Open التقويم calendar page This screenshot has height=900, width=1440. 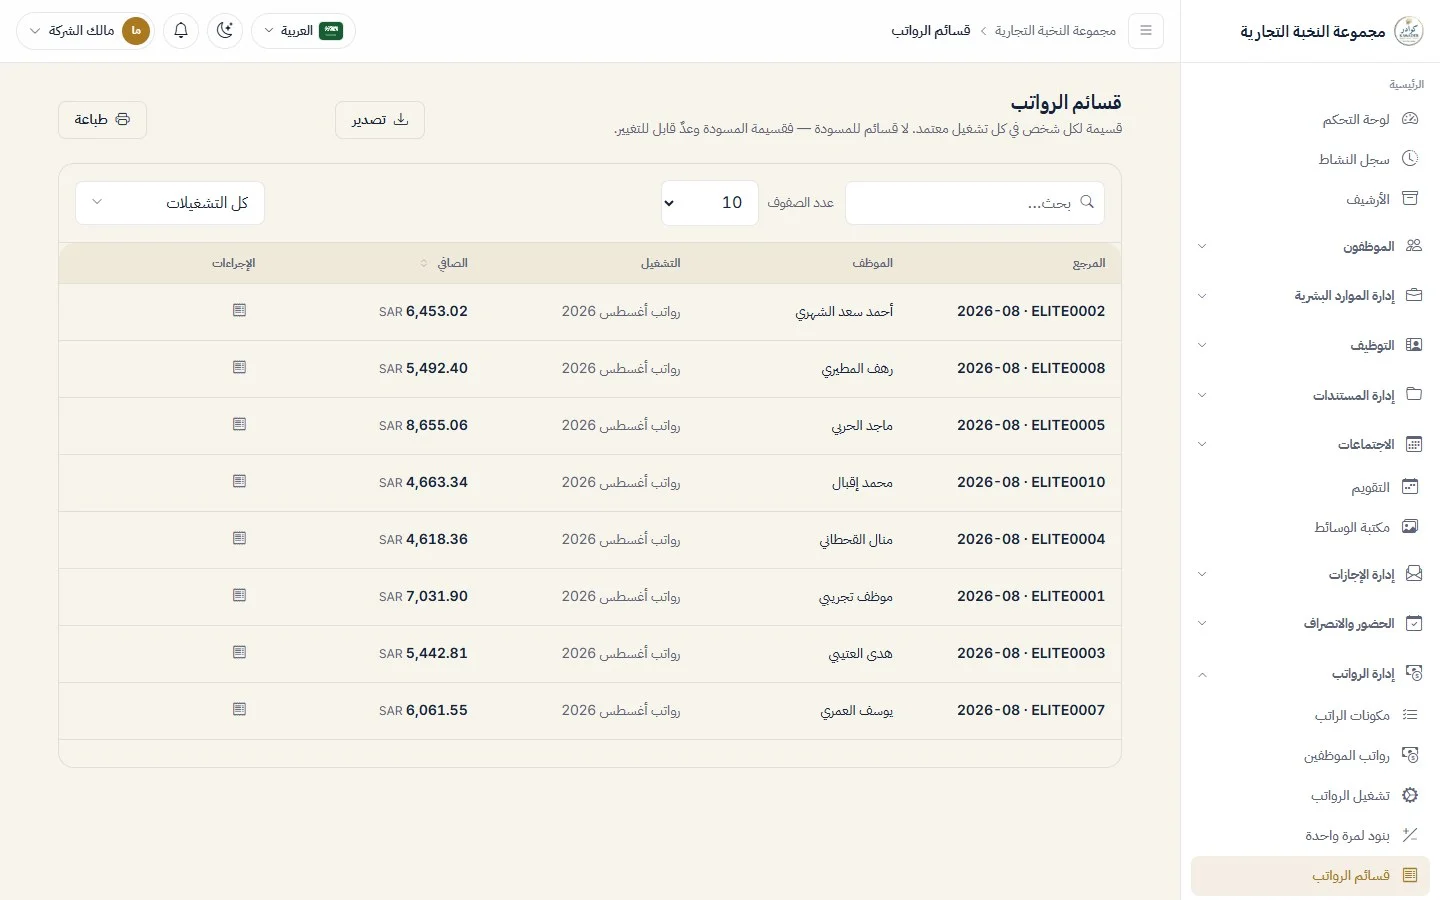tap(1310, 487)
